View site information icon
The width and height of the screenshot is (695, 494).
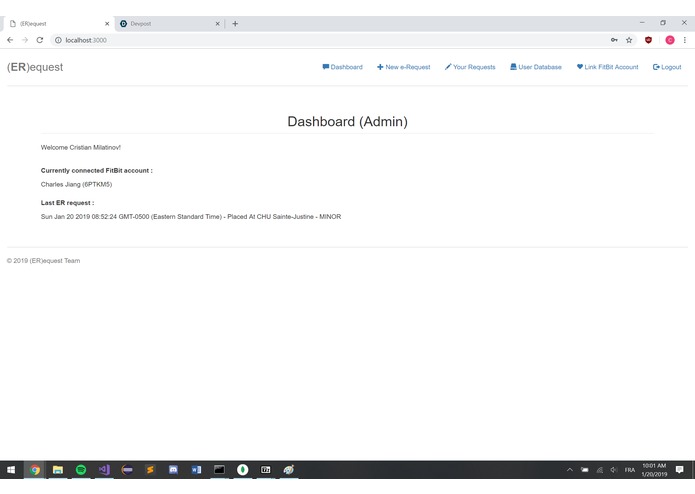coord(58,40)
